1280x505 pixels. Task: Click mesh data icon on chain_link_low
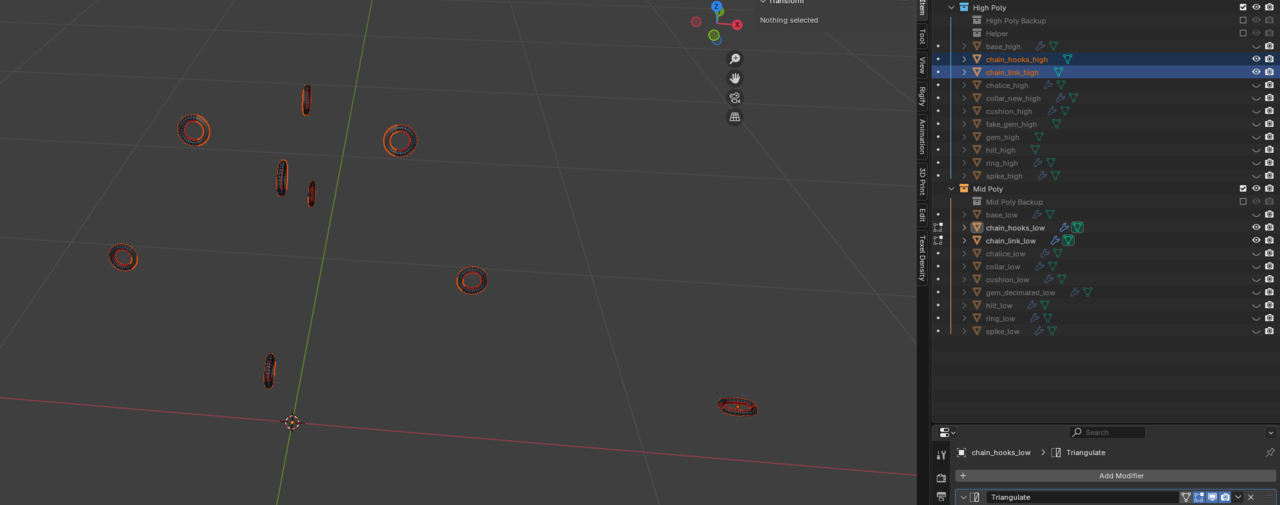1068,241
